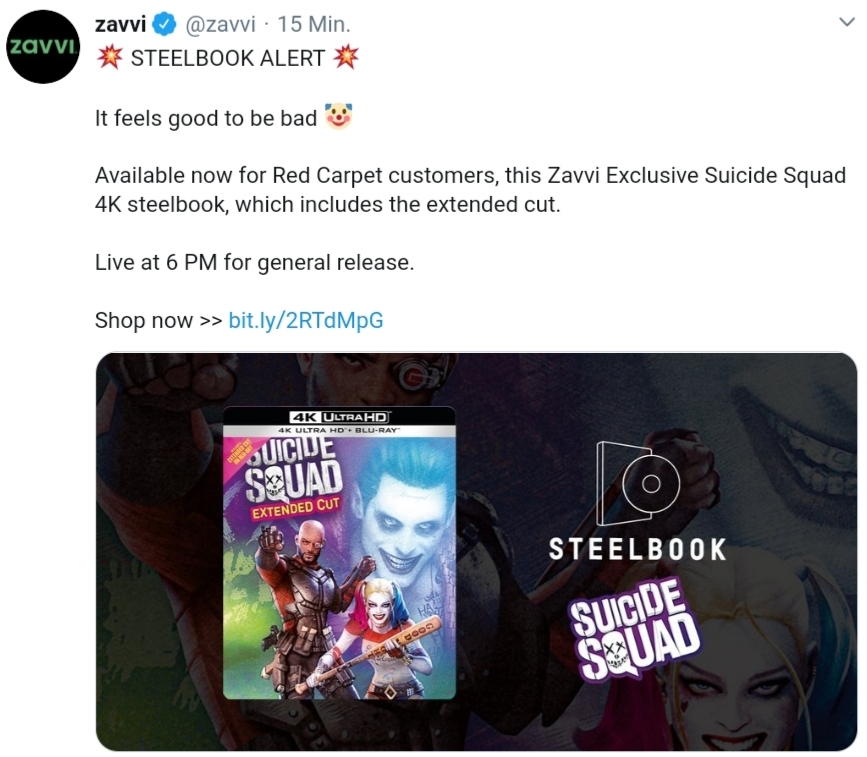The image size is (867, 757).
Task: Click the purple Suicide Squad logo
Action: coord(636,629)
